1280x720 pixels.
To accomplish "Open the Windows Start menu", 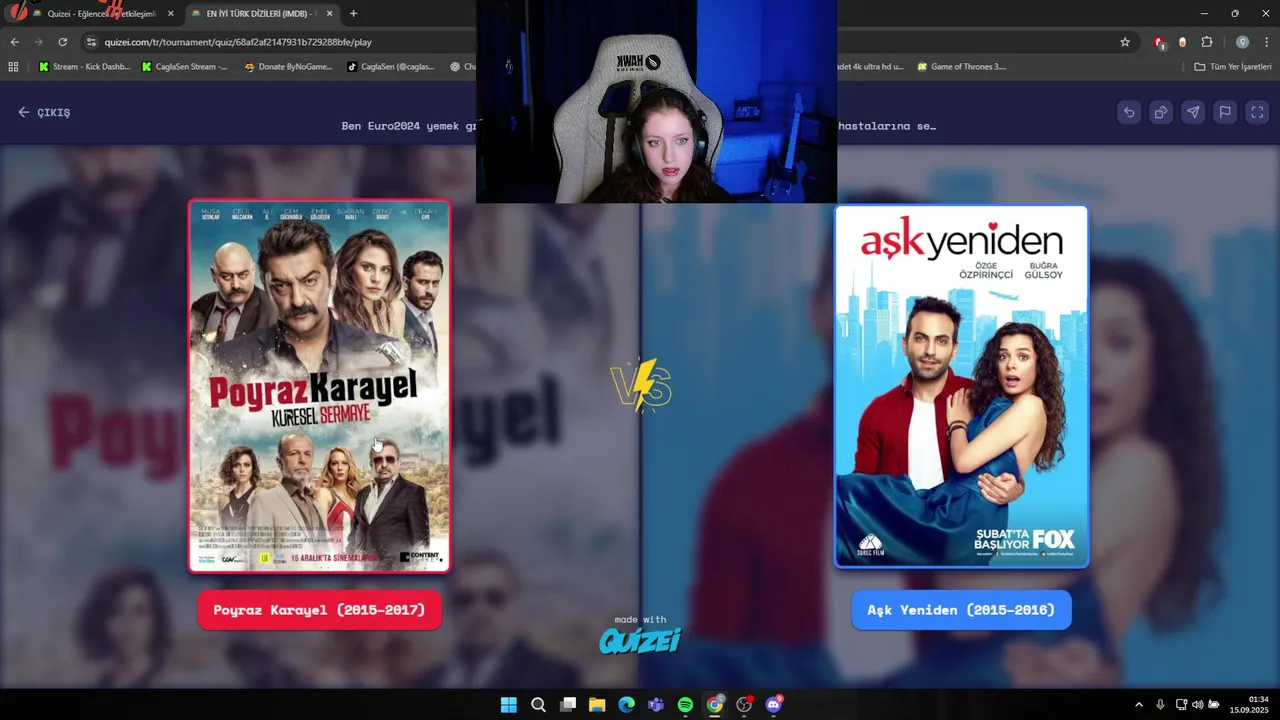I will pyautogui.click(x=508, y=705).
